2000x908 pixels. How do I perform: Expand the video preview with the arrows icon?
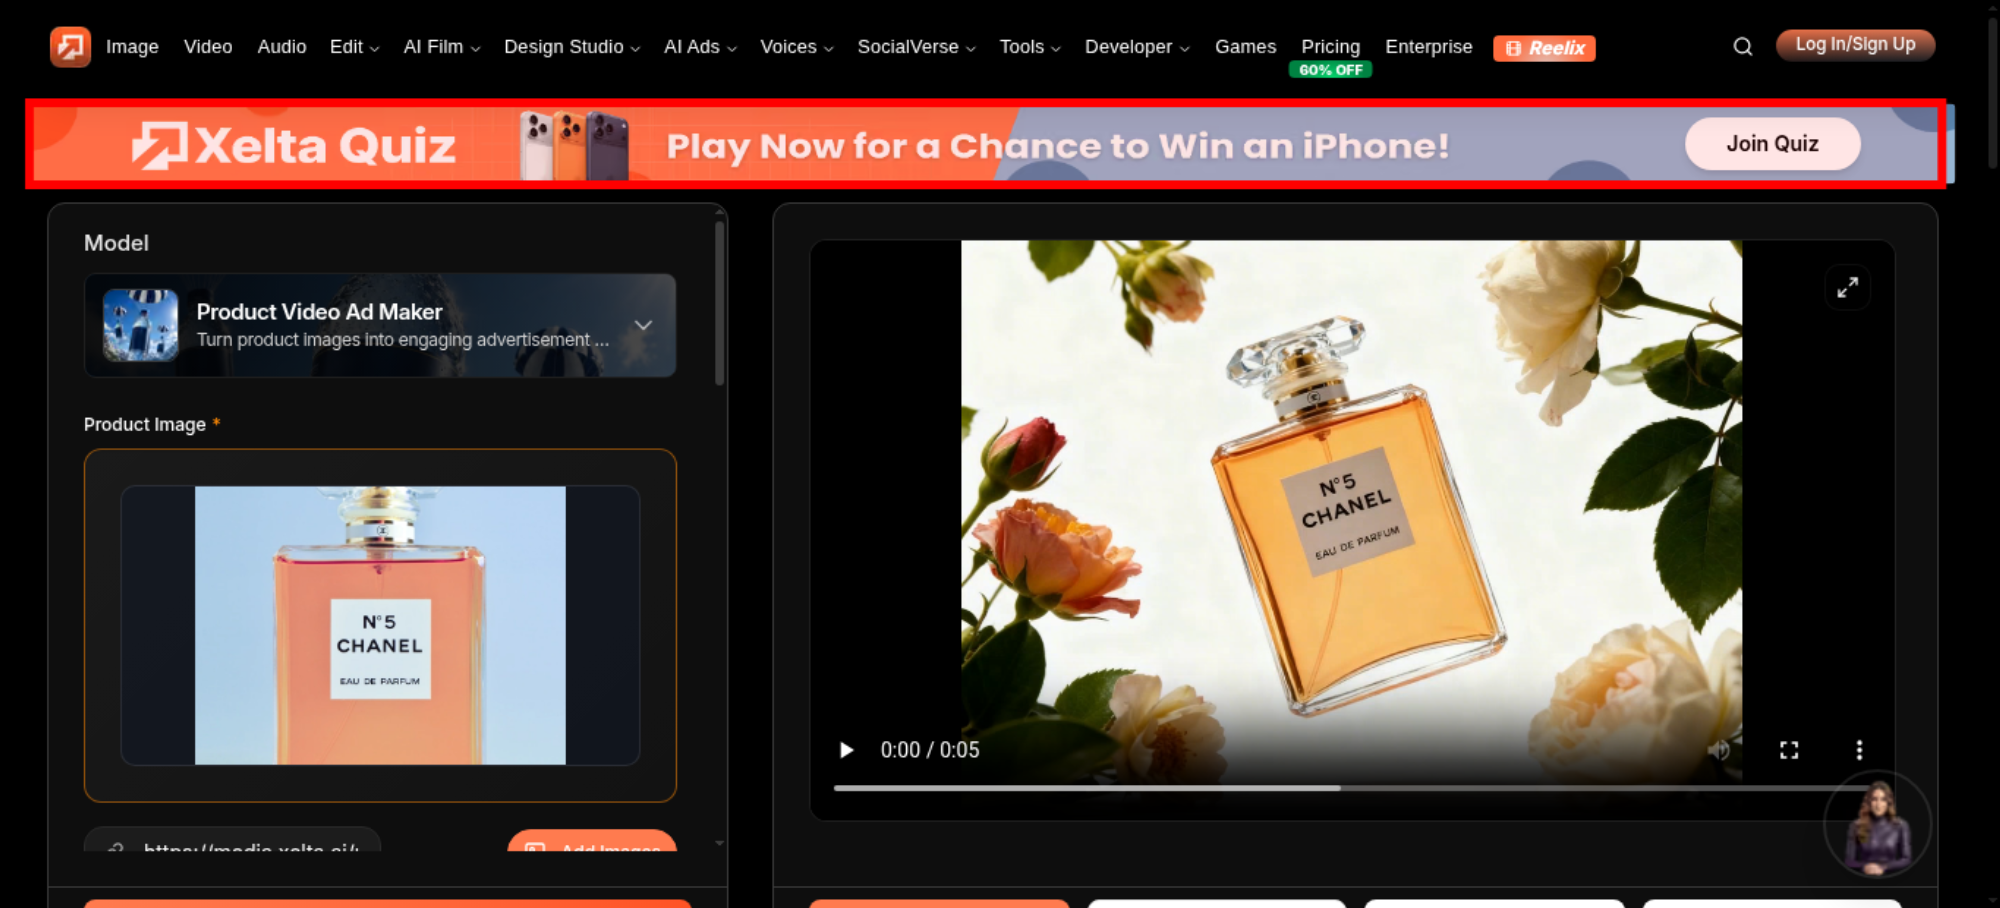point(1848,288)
